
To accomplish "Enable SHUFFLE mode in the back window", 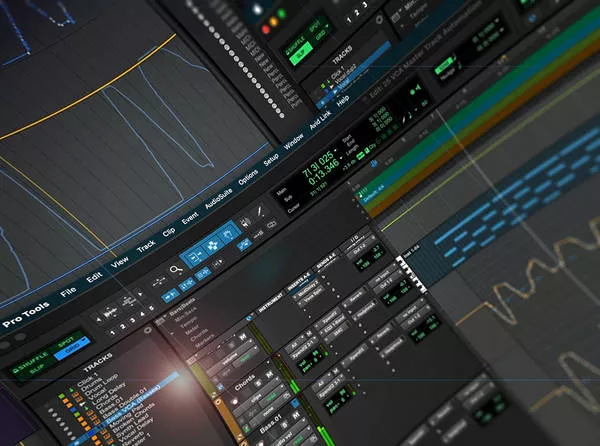I will point(295,45).
